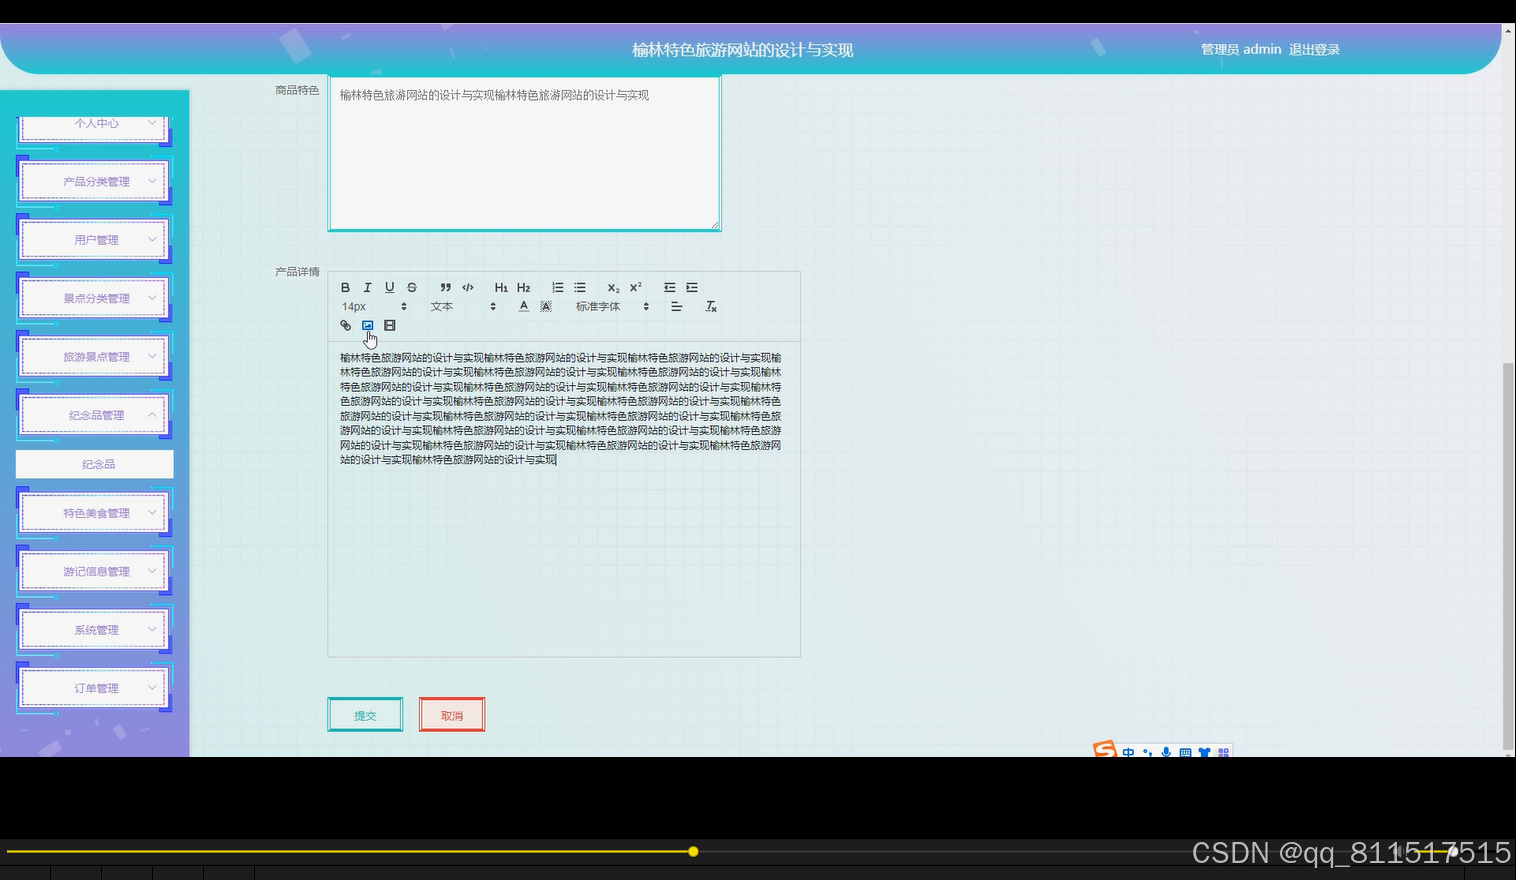
Task: Open the 纪念品 submenu item
Action: [x=95, y=464]
